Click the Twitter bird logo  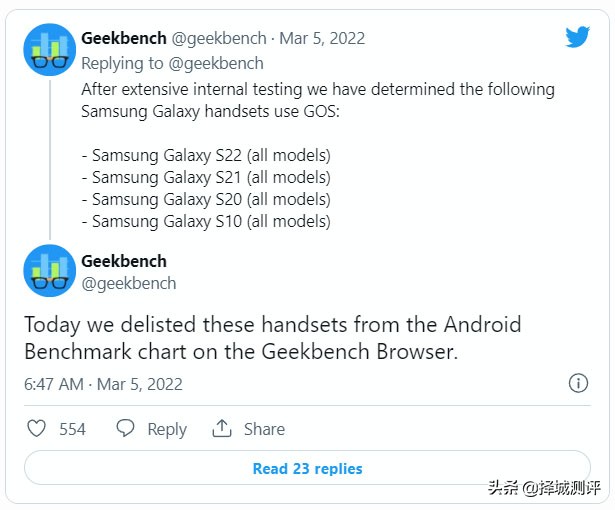pos(578,38)
